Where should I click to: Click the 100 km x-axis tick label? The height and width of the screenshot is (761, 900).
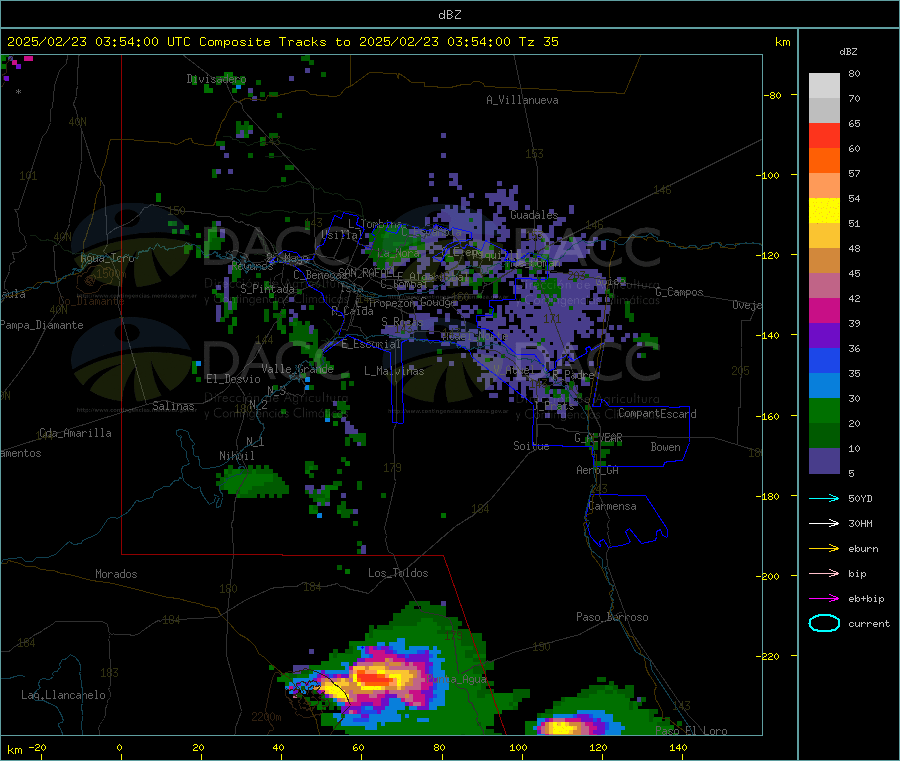[518, 747]
